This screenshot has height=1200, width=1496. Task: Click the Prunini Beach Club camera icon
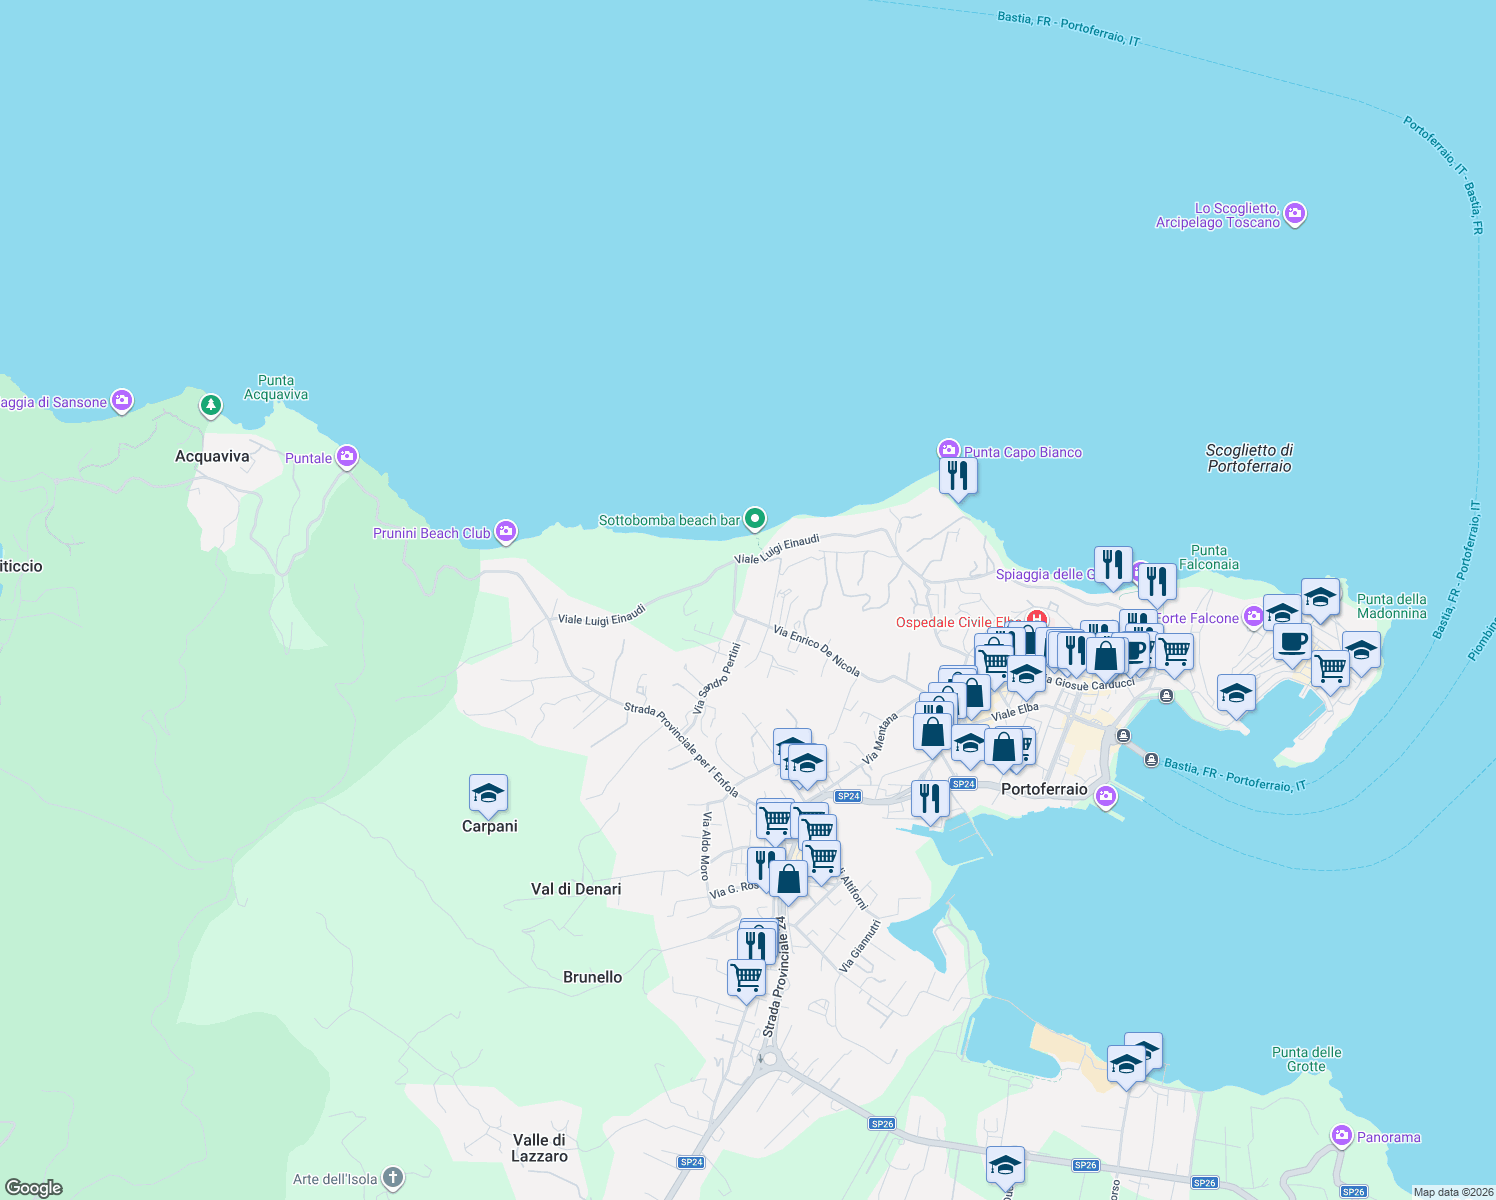tap(506, 532)
